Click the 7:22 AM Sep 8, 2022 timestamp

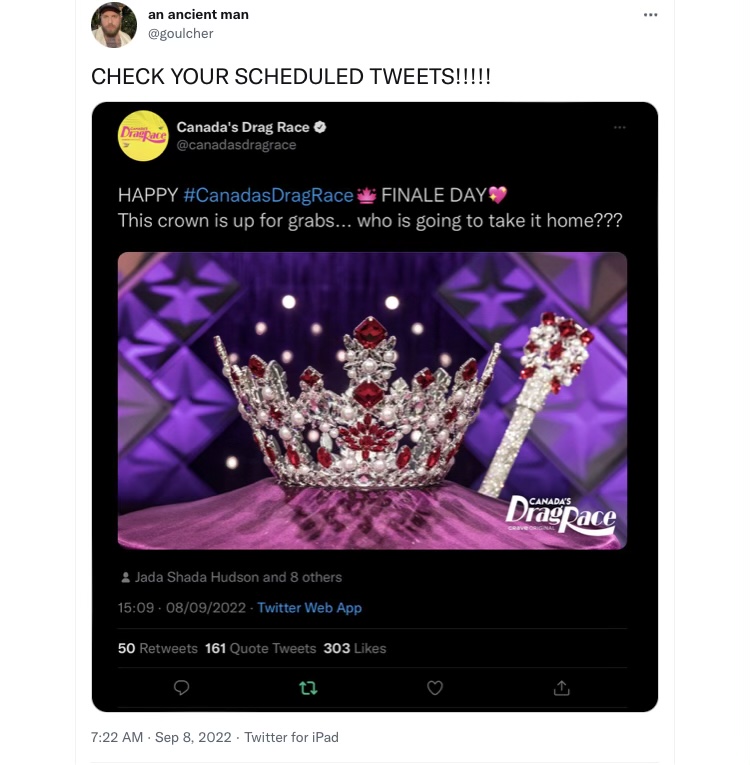click(x=160, y=738)
